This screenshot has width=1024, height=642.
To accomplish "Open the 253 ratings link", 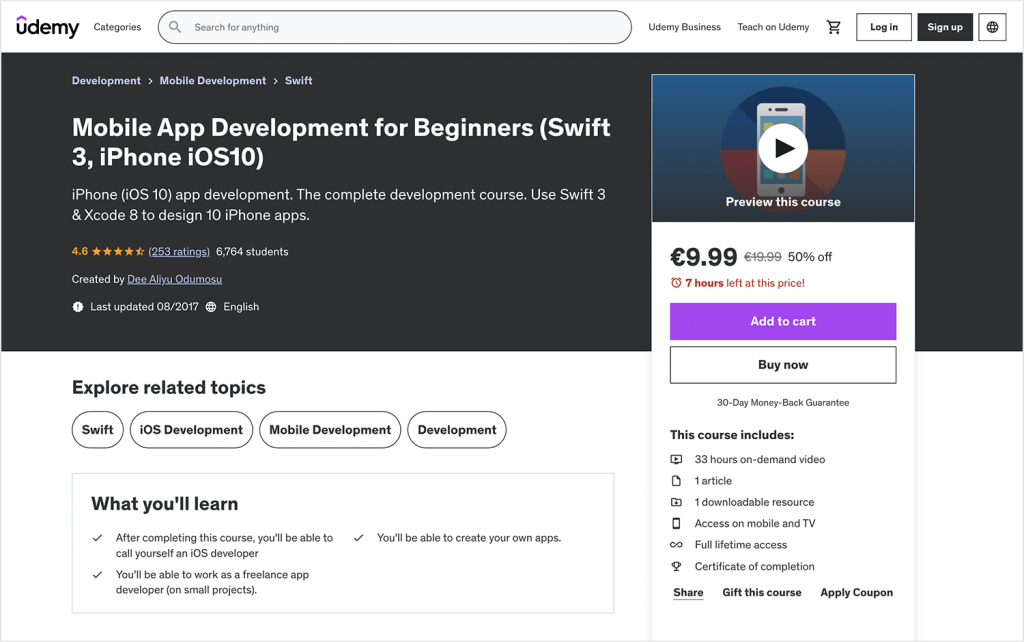I will click(x=178, y=251).
